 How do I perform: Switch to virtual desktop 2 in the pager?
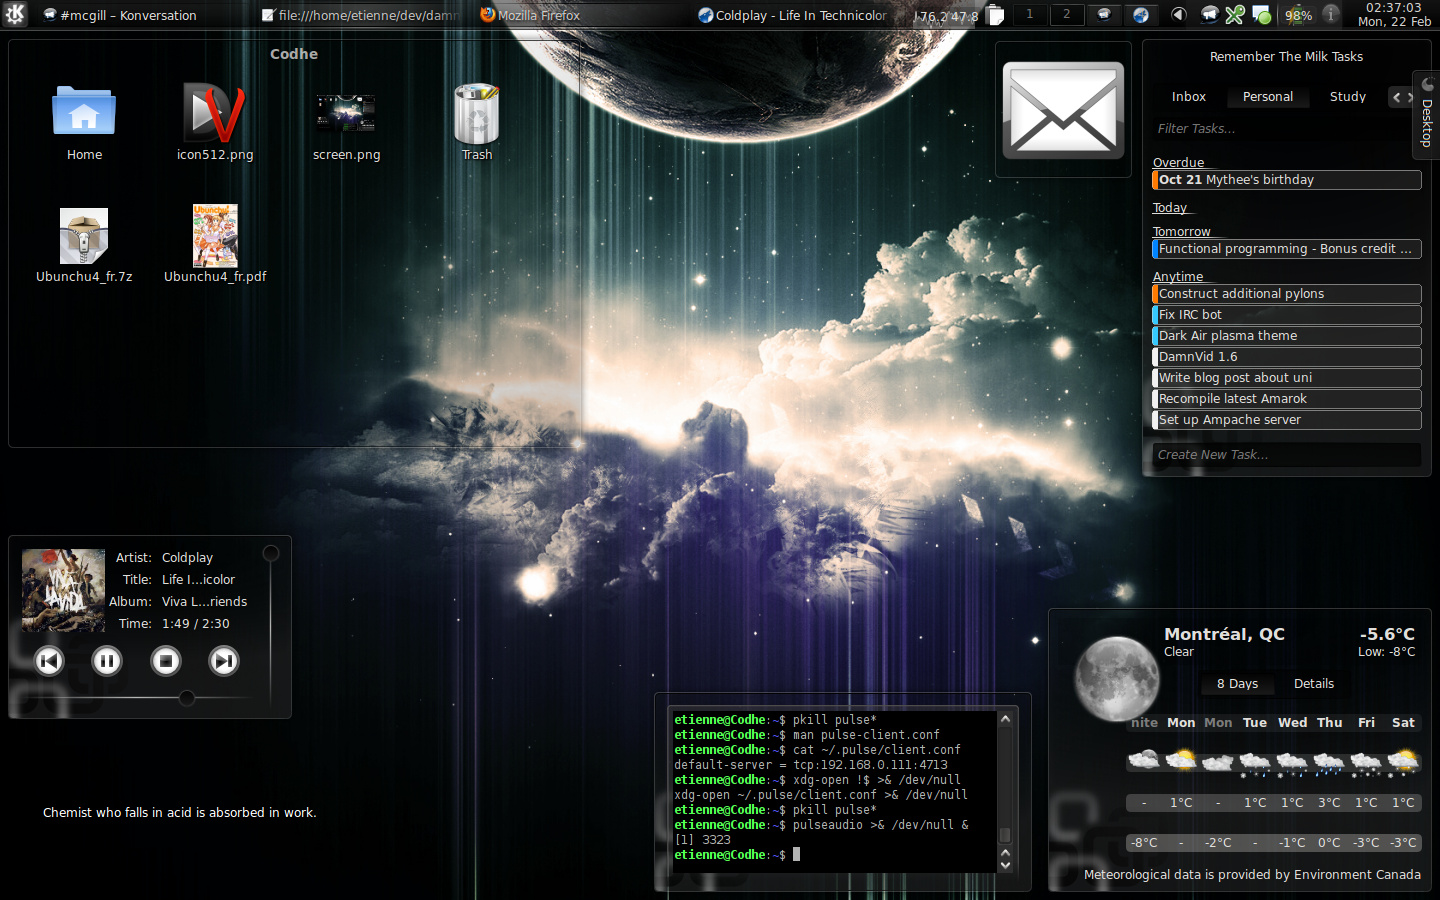pyautogui.click(x=1066, y=15)
